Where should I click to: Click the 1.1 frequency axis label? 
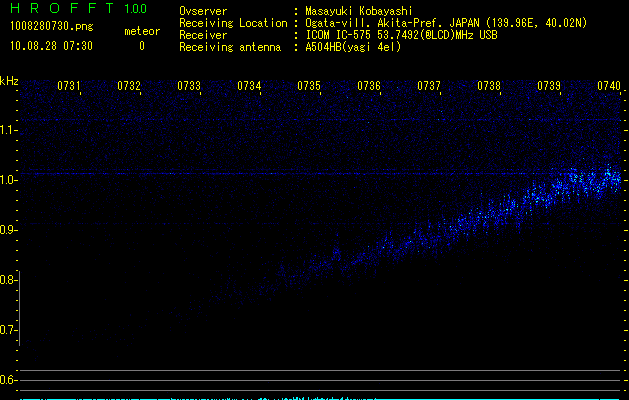[10, 130]
